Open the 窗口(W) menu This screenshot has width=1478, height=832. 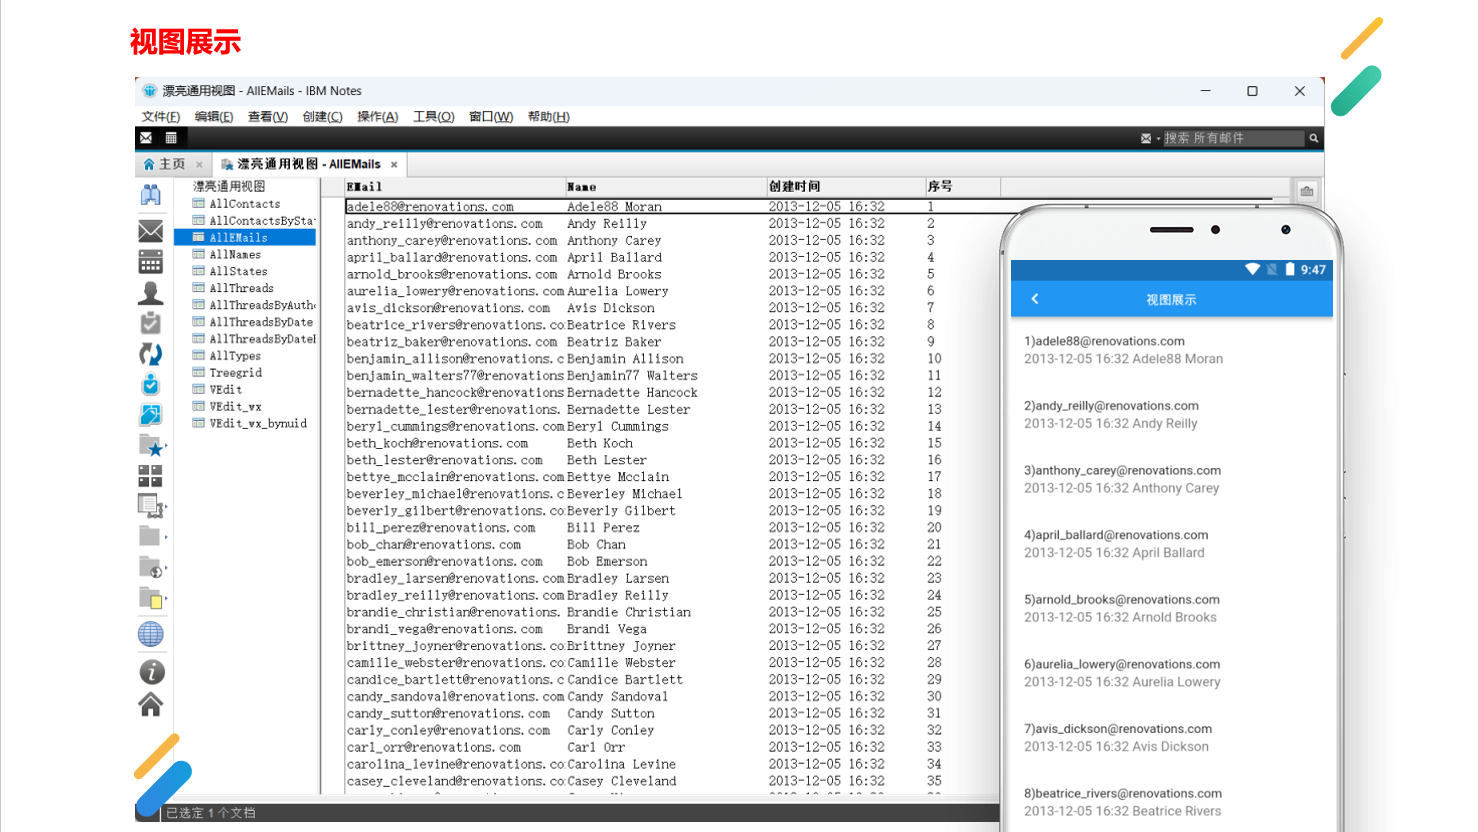pos(491,117)
